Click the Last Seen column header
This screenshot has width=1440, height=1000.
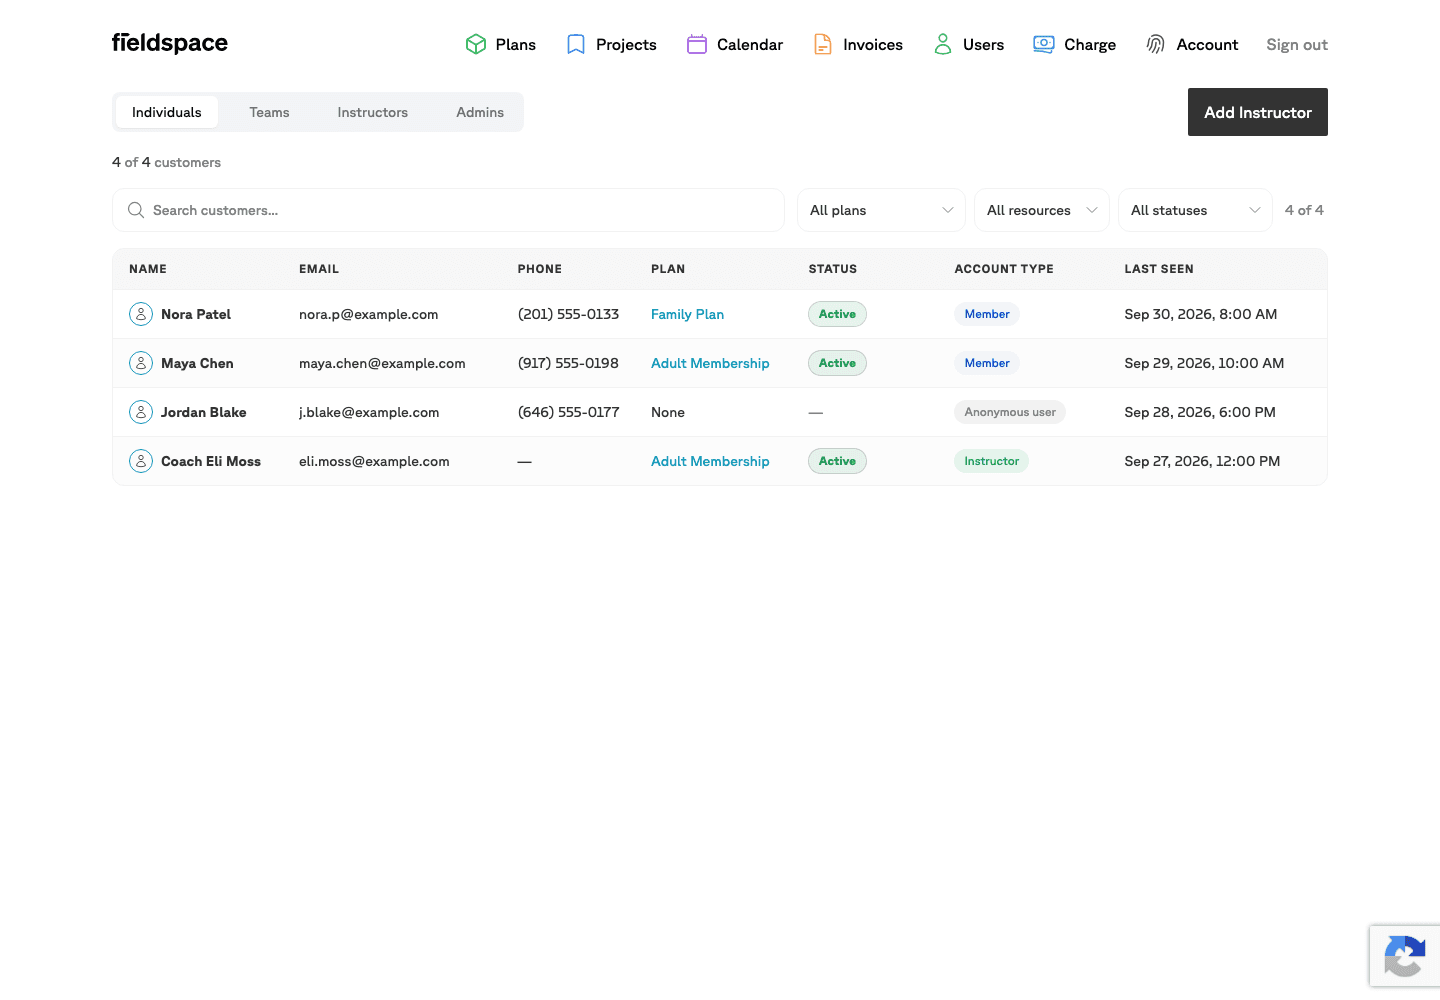[1159, 269]
